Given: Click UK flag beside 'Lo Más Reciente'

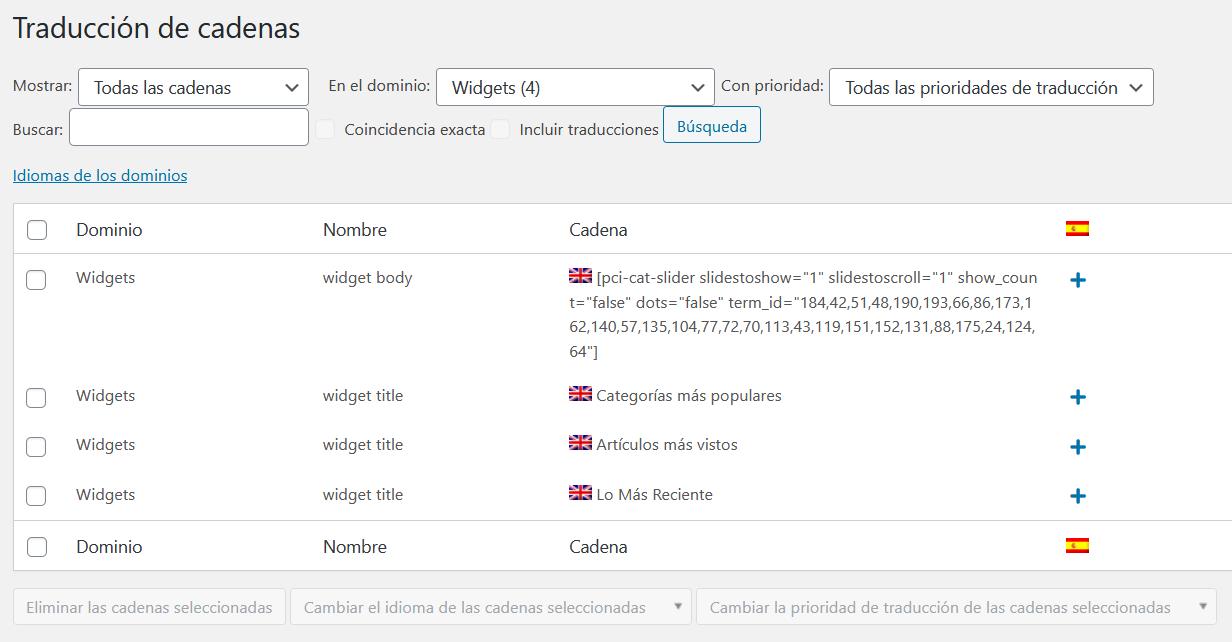Looking at the screenshot, I should coord(580,493).
